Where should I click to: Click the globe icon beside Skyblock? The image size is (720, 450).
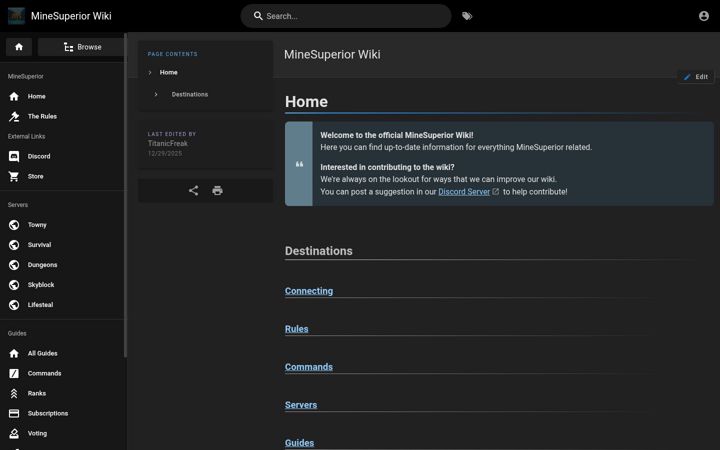pyautogui.click(x=14, y=285)
